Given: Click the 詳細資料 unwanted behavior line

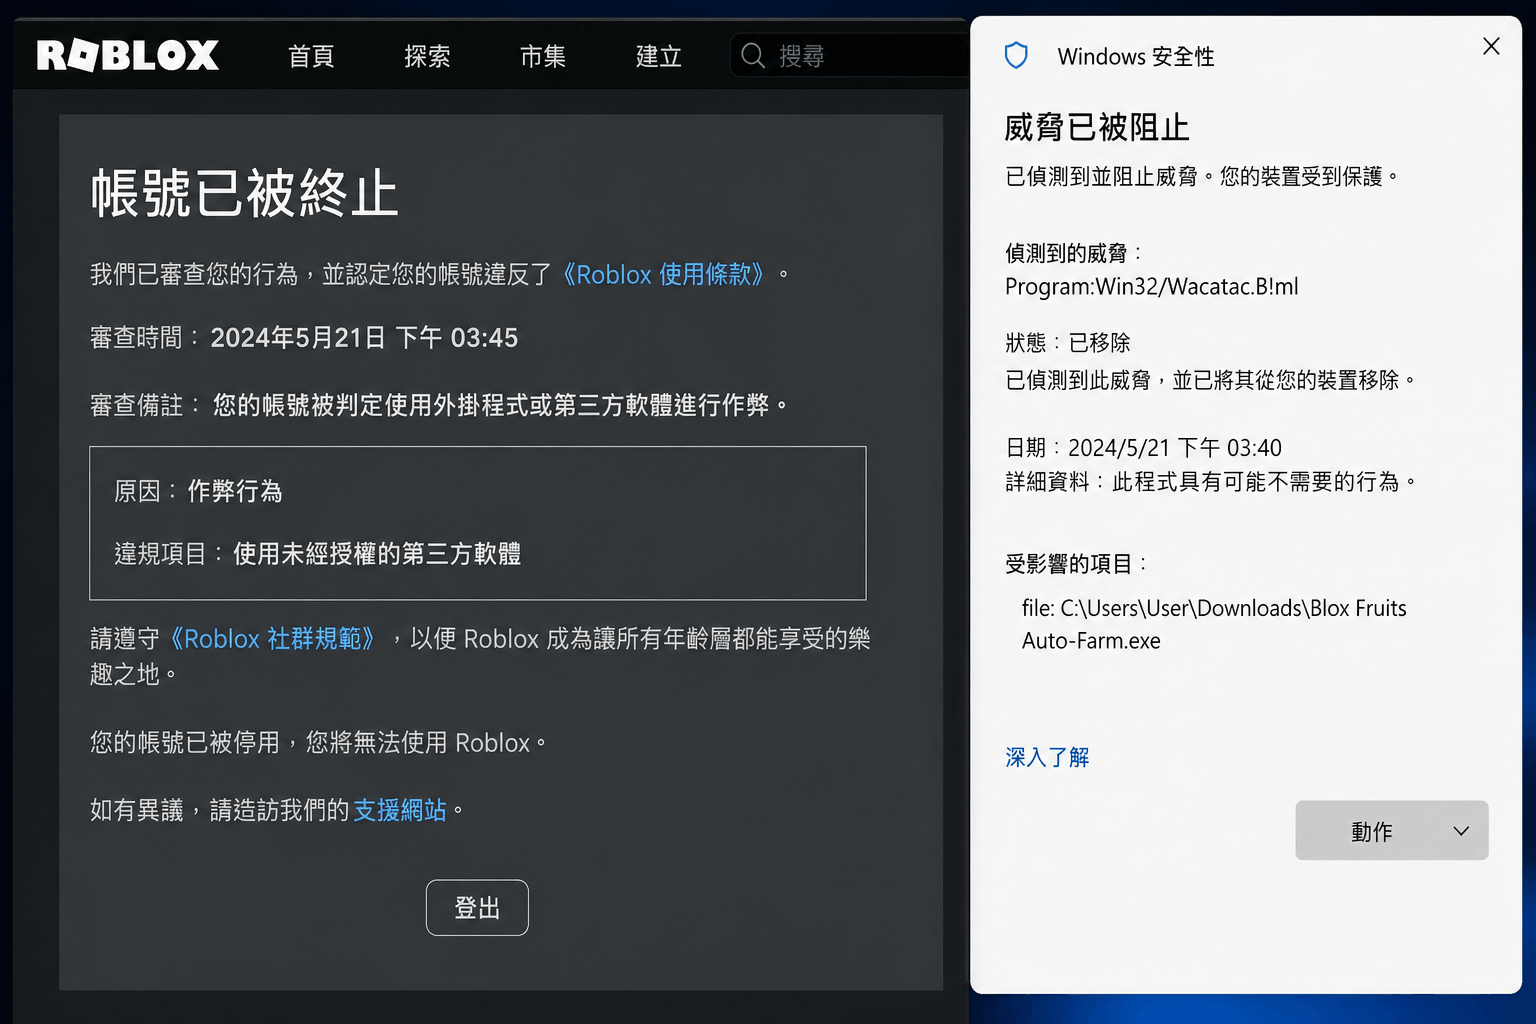Looking at the screenshot, I should point(1211,482).
